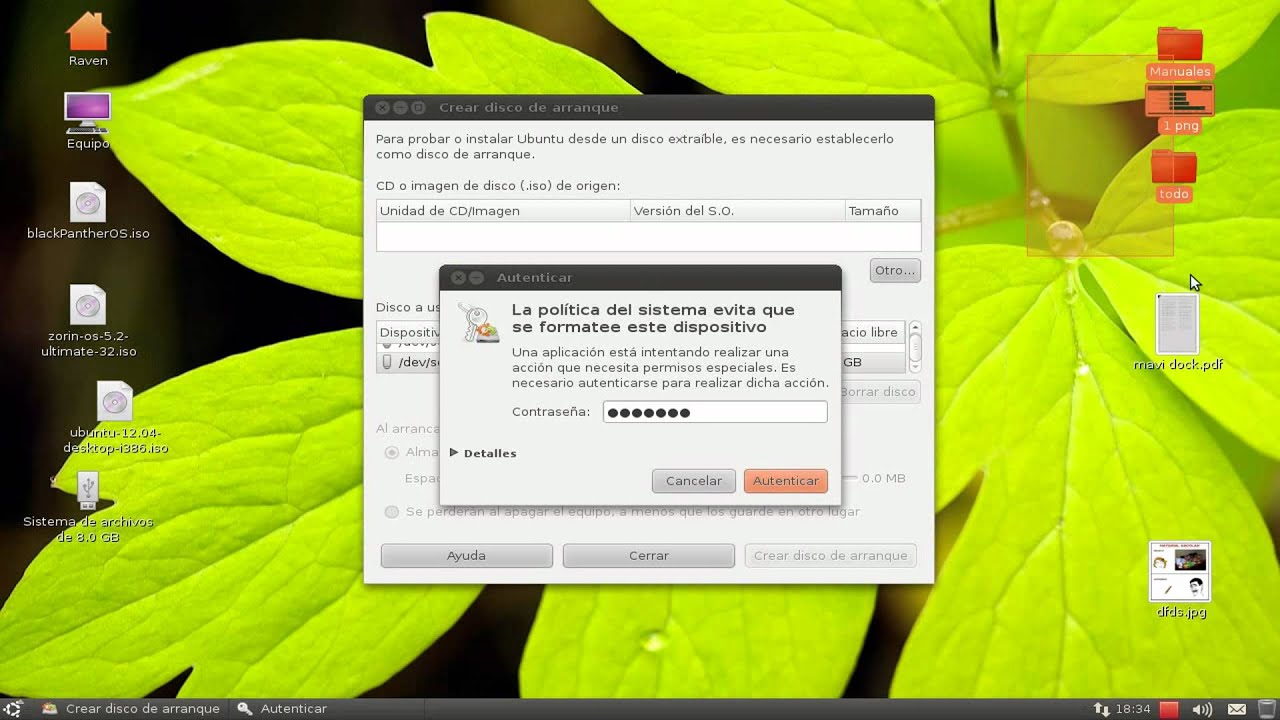Click the 18:34 clock in the panel
The height and width of the screenshot is (720, 1280).
click(x=1133, y=709)
